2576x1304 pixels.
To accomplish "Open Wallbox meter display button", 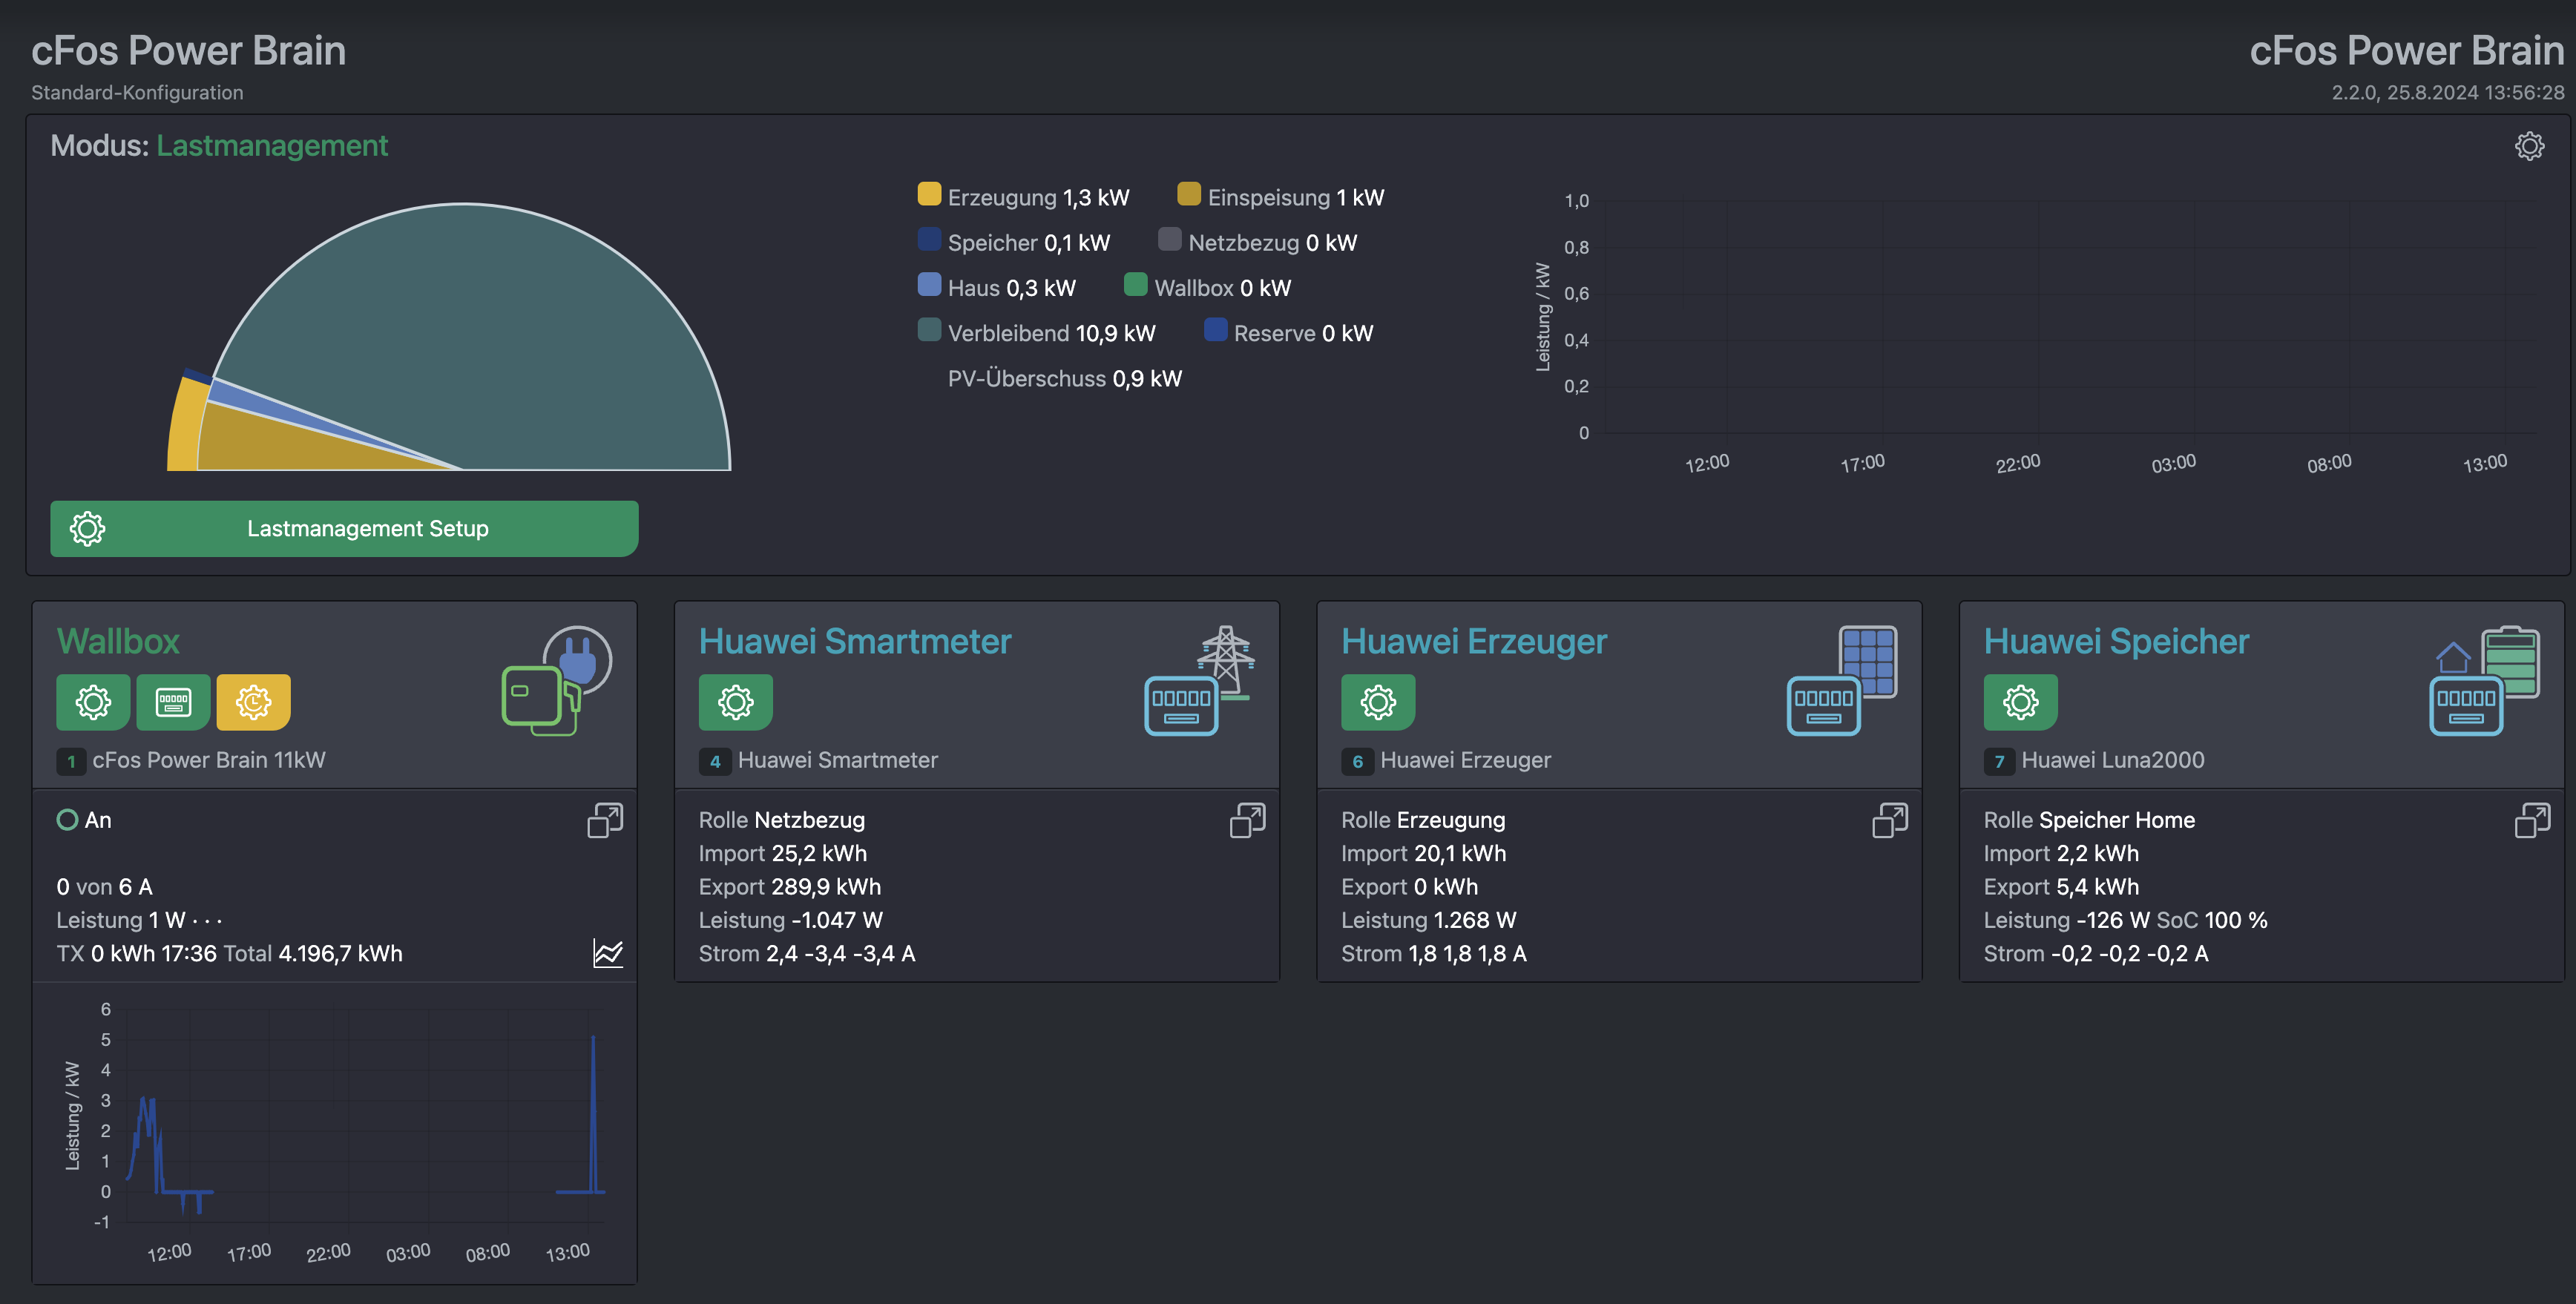I will [x=173, y=702].
